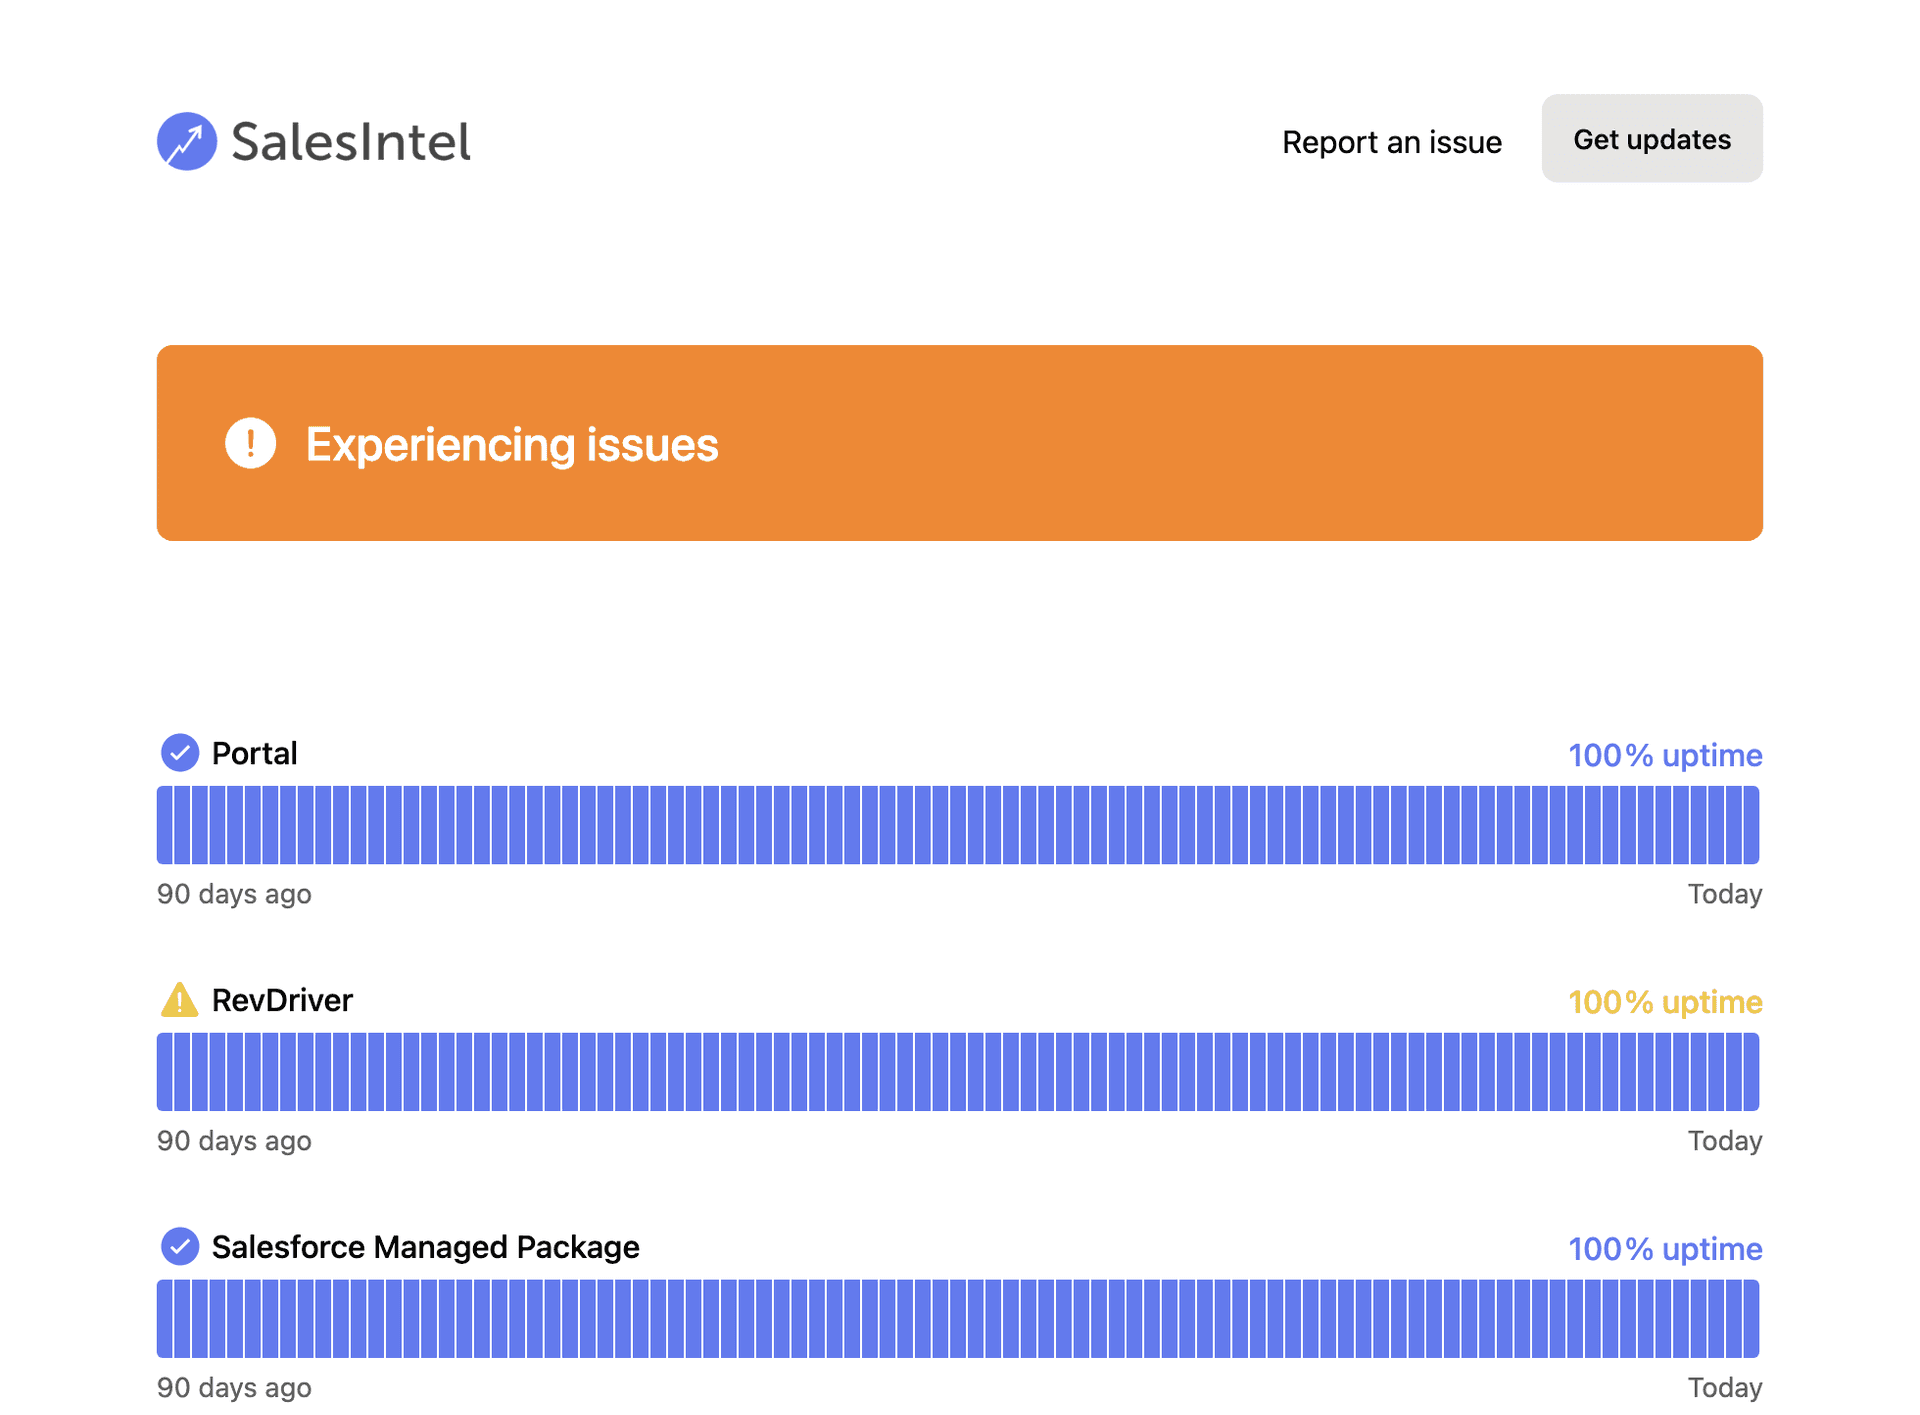The height and width of the screenshot is (1415, 1920).
Task: Click 90 days ago label under RevDriver
Action: pos(234,1141)
